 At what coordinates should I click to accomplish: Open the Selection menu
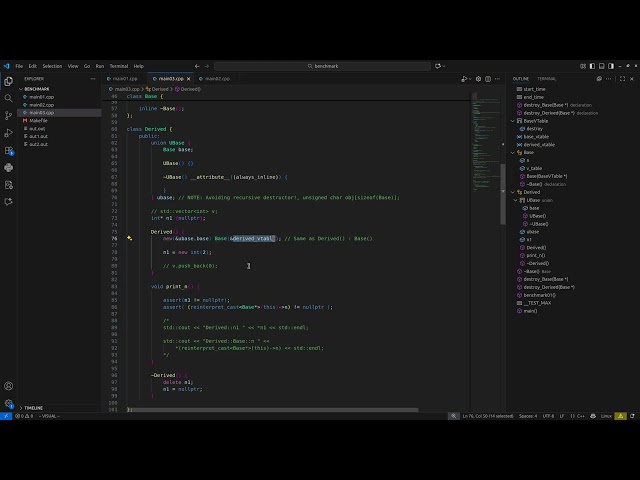coord(52,66)
